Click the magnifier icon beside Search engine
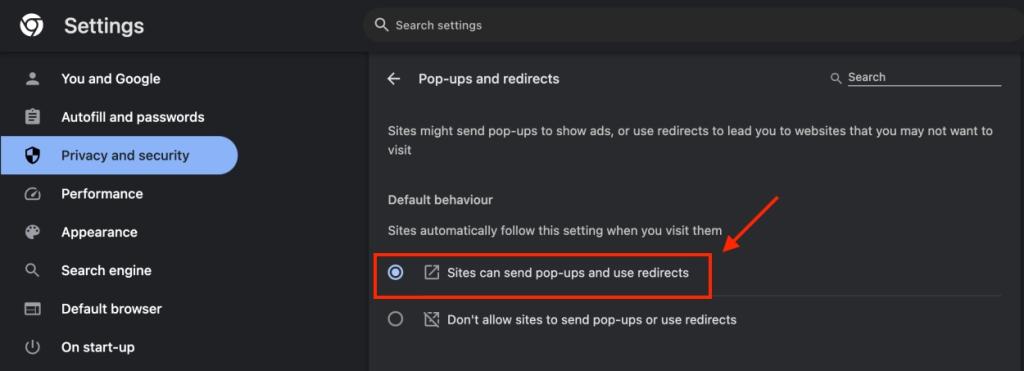The image size is (1024, 371). click(32, 270)
